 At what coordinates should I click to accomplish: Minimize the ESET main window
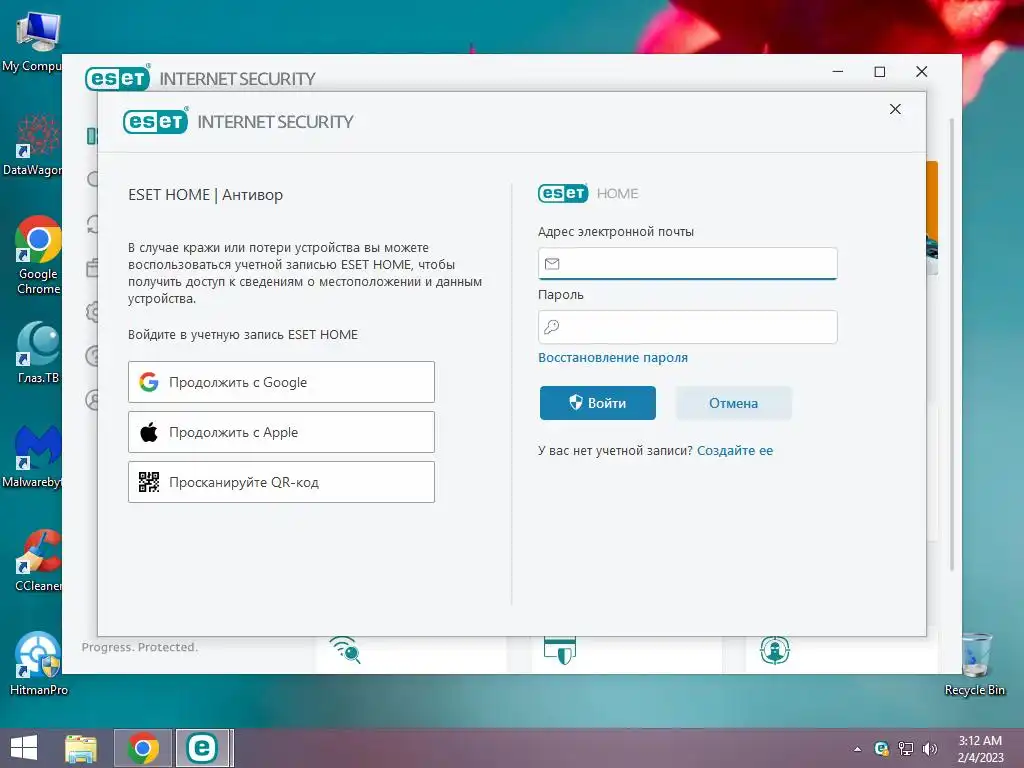[838, 72]
